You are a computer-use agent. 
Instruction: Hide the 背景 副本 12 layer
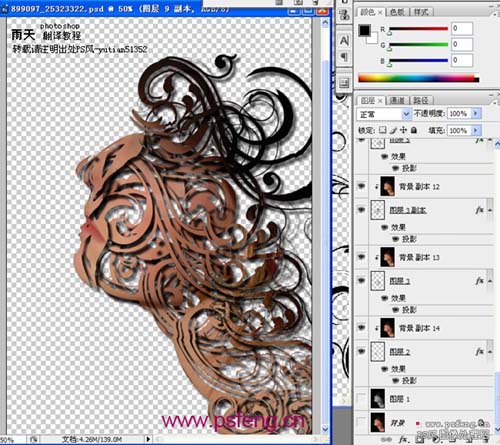(362, 186)
